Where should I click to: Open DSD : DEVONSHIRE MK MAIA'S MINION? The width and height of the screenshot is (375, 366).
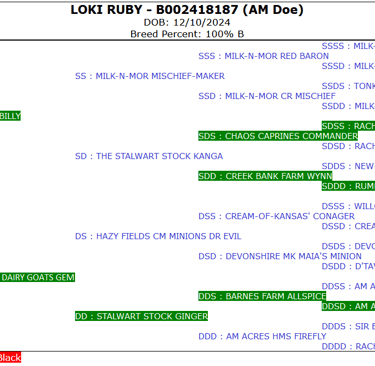[x=280, y=256]
